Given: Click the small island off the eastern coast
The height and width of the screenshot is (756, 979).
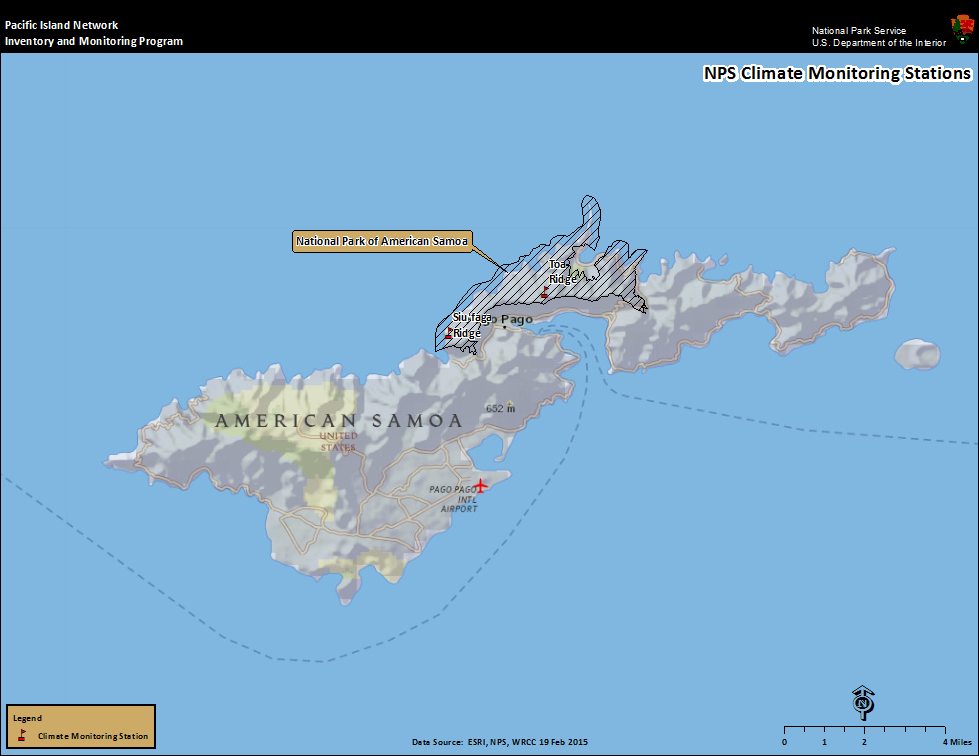Looking at the screenshot, I should pos(917,354).
